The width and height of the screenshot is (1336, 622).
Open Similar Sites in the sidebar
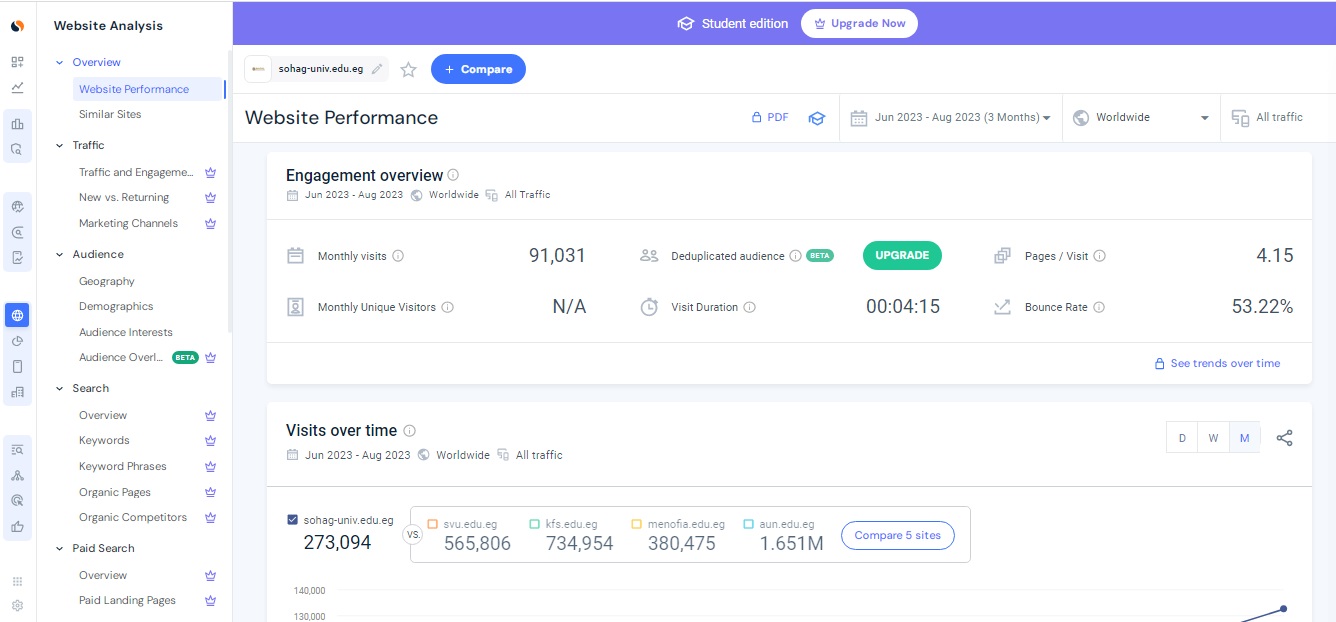click(110, 114)
